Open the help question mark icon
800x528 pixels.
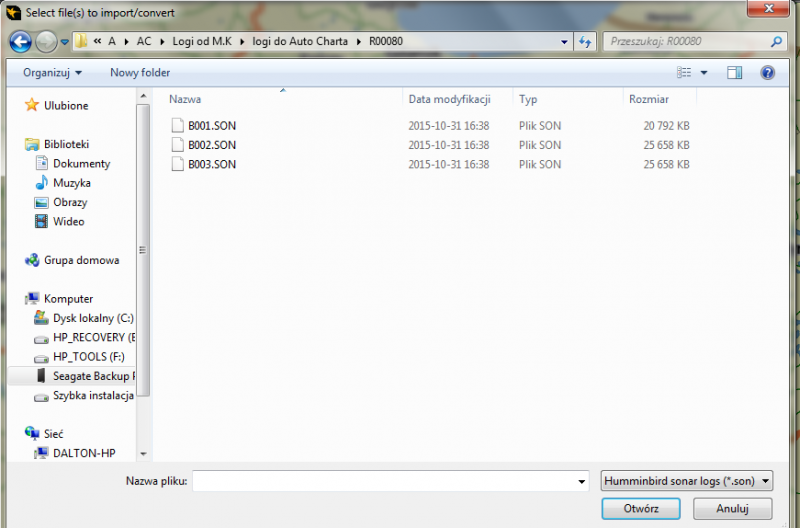[767, 72]
